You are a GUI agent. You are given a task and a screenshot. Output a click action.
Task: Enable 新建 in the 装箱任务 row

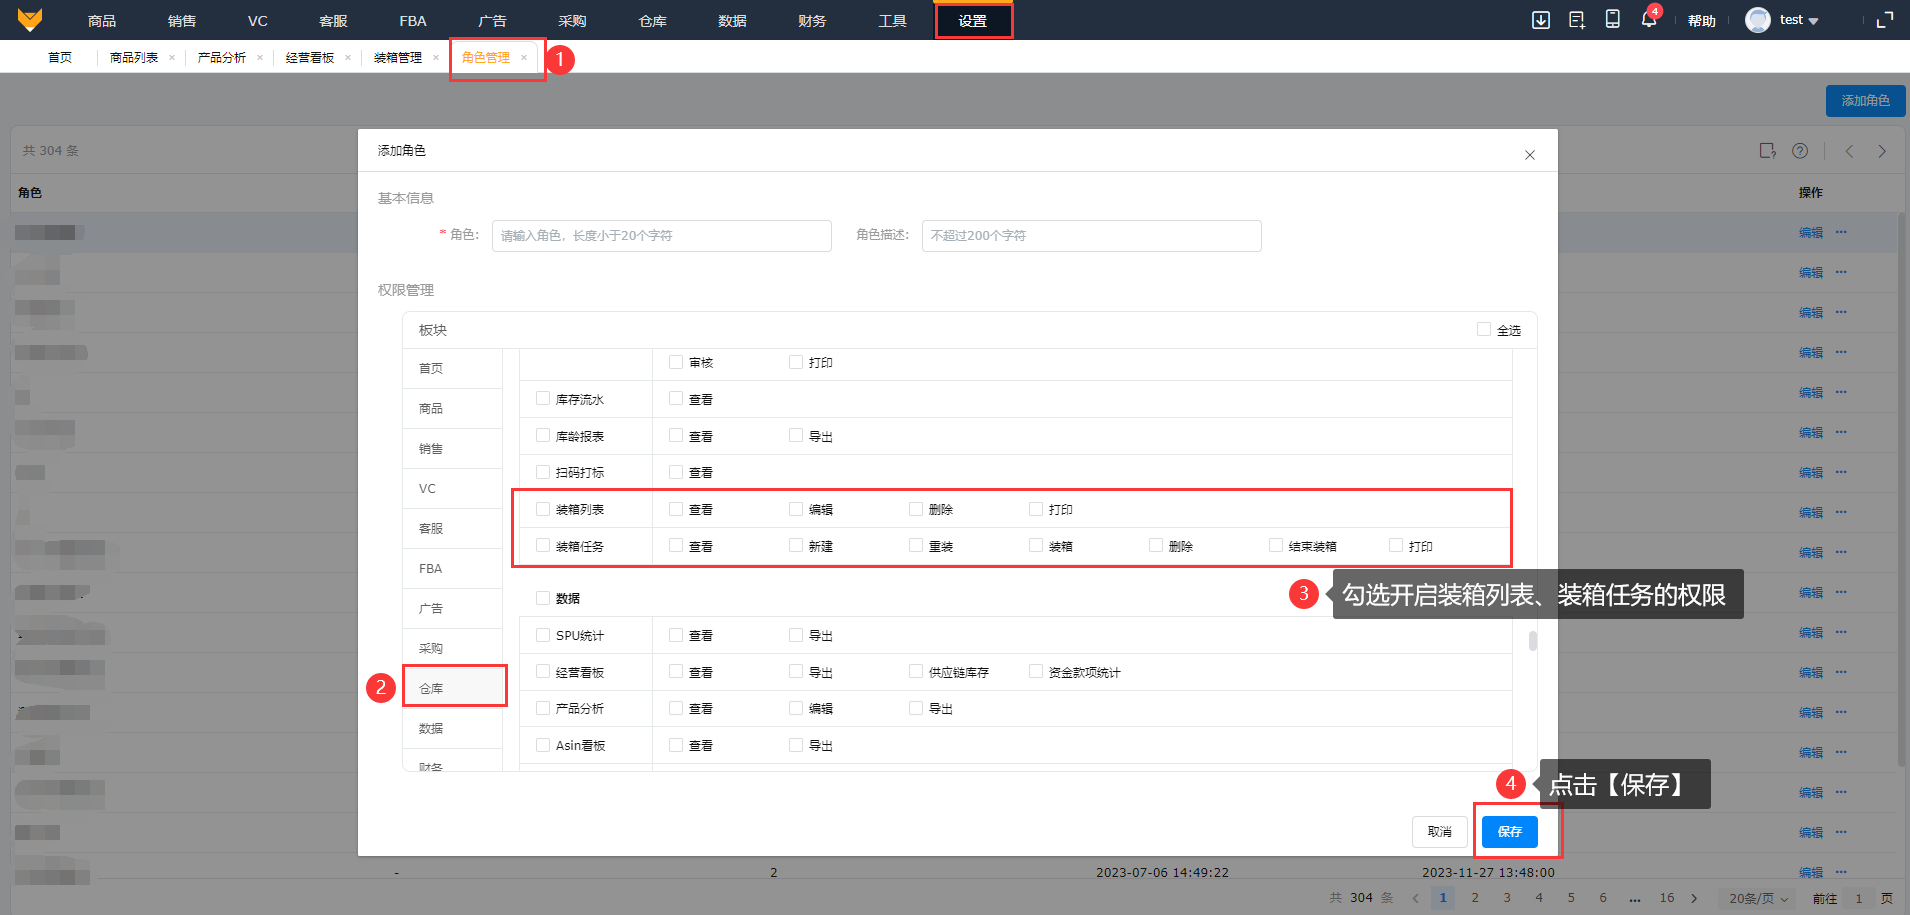(796, 545)
